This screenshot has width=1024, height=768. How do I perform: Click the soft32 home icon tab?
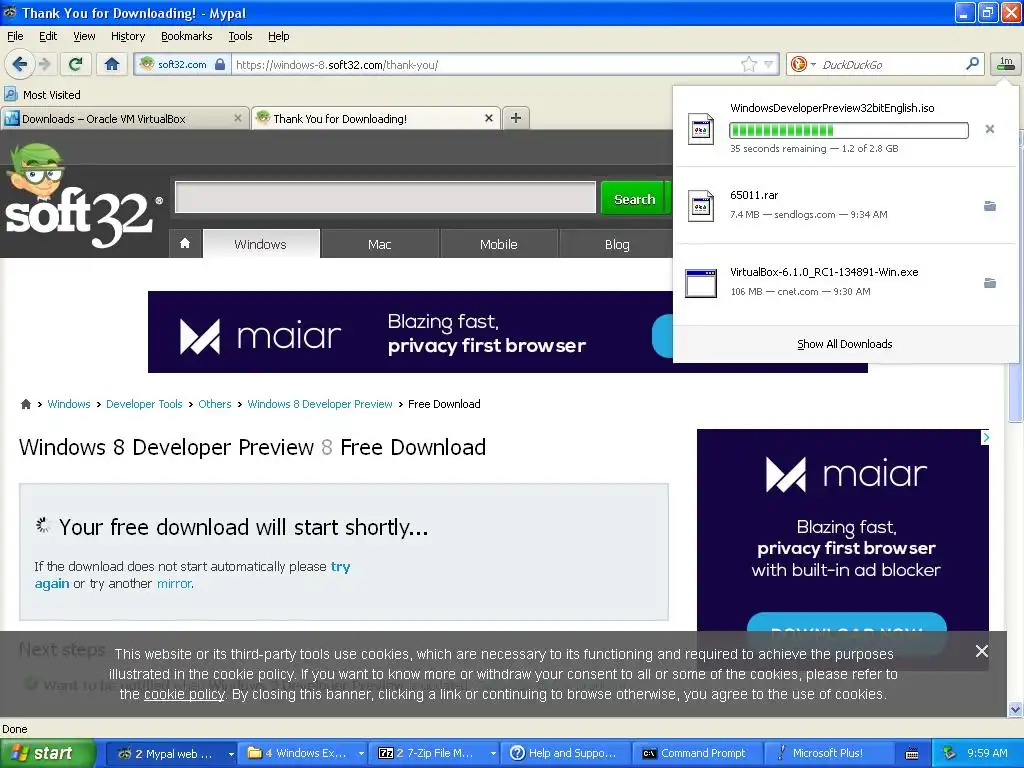pyautogui.click(x=185, y=244)
